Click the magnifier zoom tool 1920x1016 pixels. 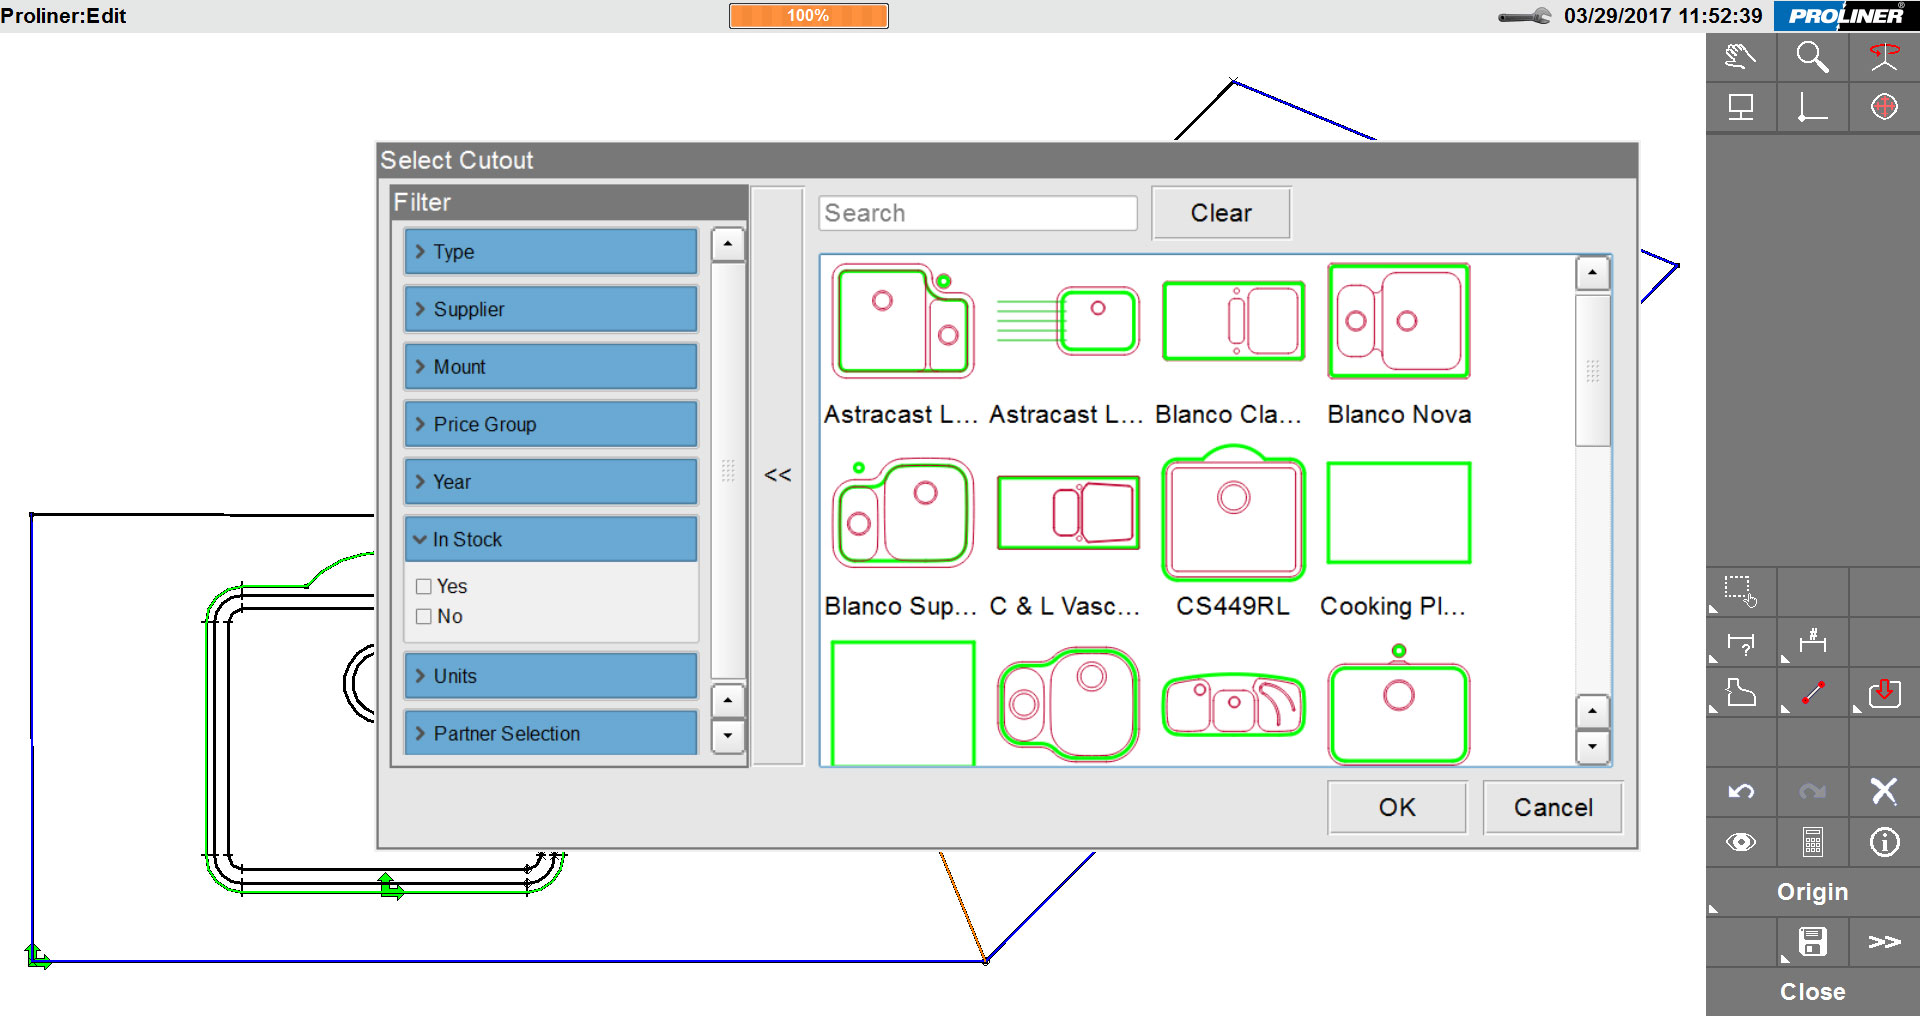tap(1812, 57)
